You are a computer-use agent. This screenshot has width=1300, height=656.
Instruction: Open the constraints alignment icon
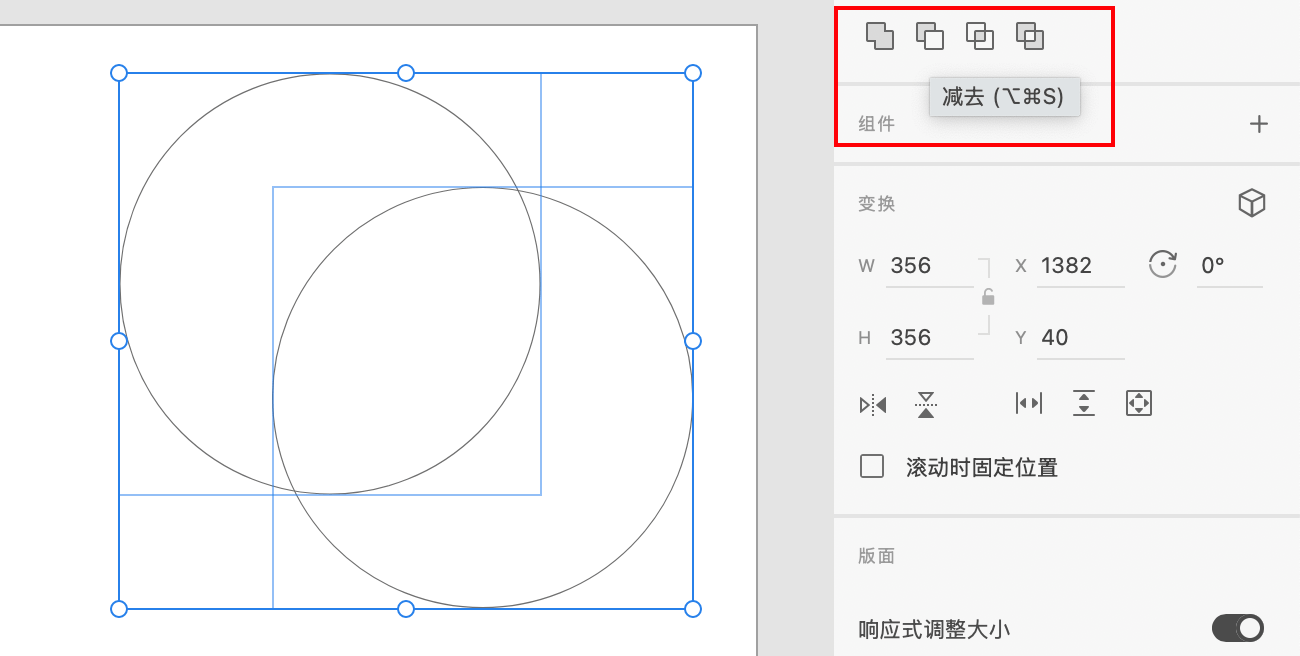click(x=1139, y=403)
